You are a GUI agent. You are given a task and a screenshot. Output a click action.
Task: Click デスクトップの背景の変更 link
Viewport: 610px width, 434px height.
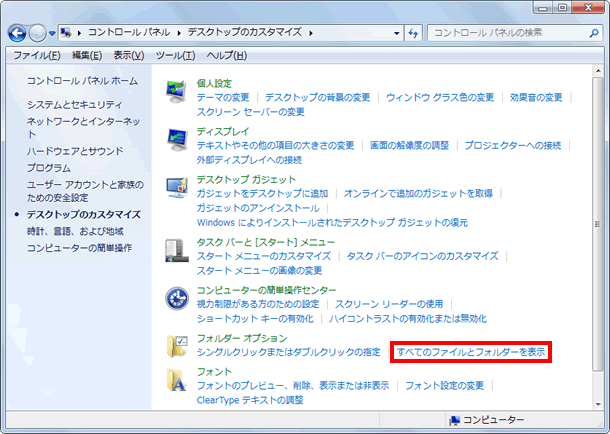tap(317, 97)
